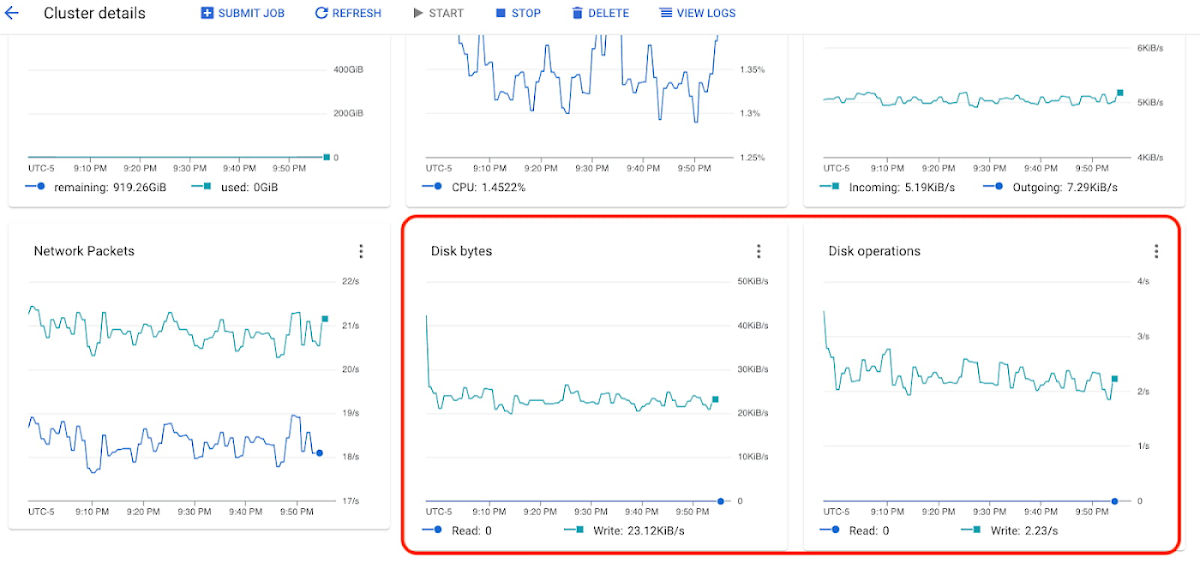Toggle Disk bytes 'Read: 0' legend
The image size is (1200, 569).
(x=458, y=531)
